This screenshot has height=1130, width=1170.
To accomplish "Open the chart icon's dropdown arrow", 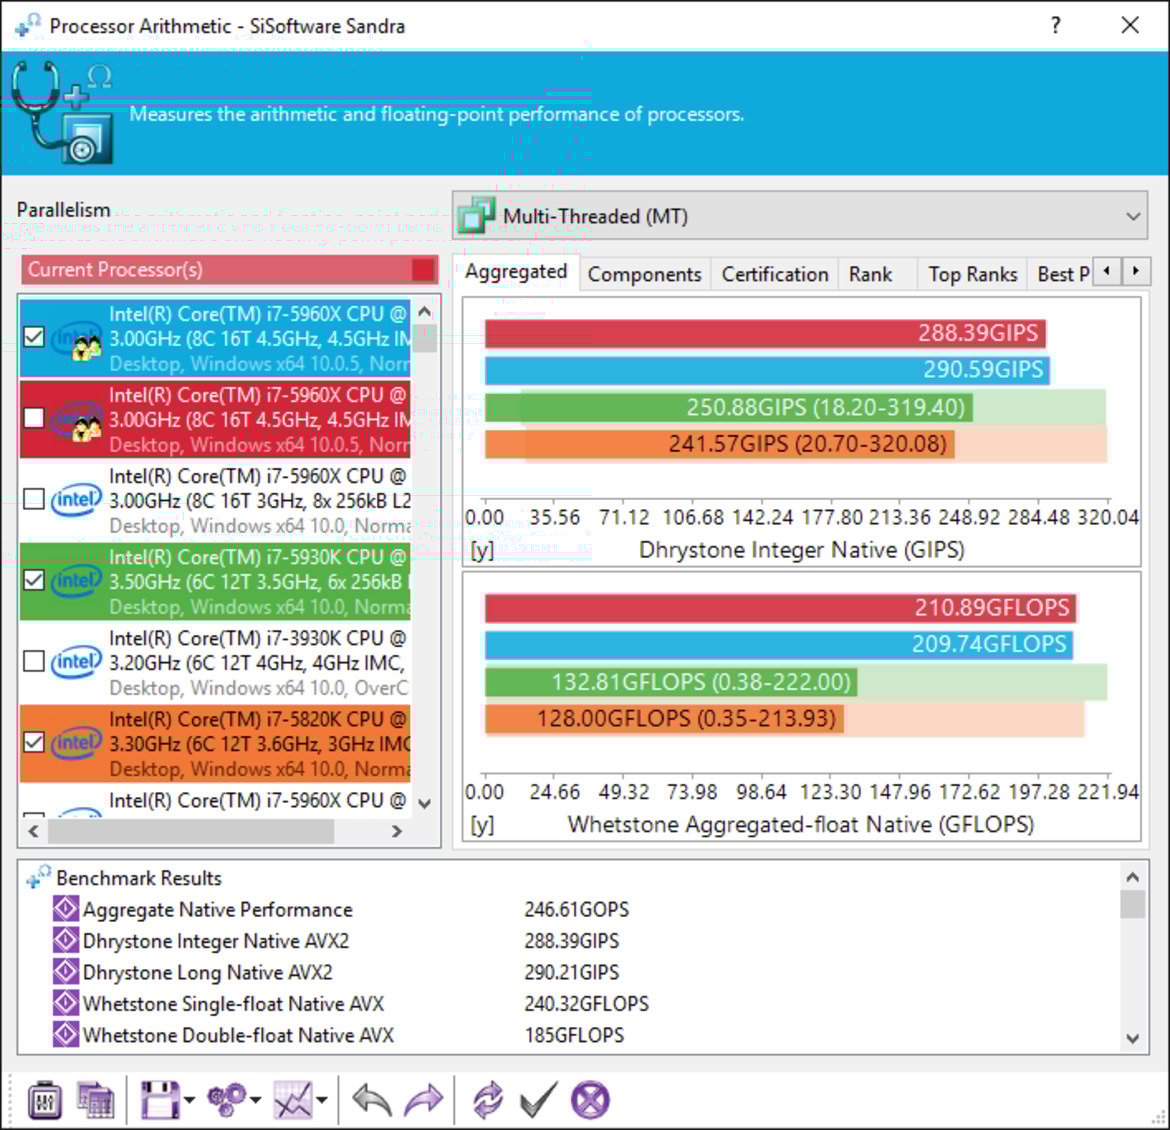I will [x=322, y=1099].
